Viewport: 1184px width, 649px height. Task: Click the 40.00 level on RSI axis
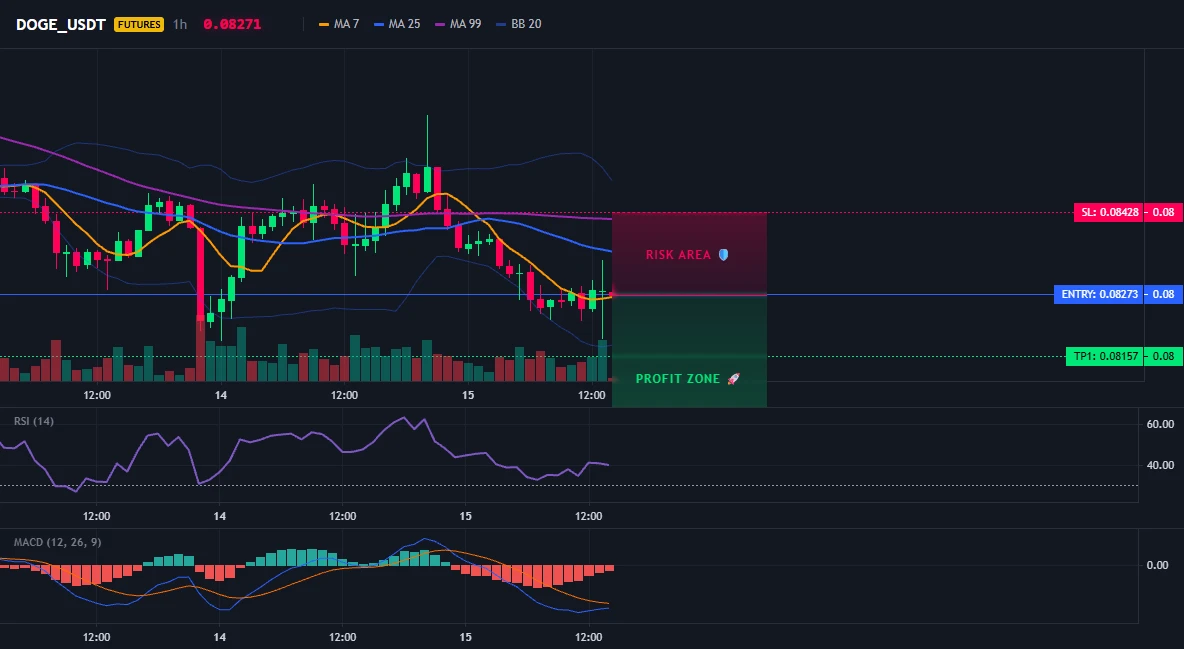(x=1161, y=465)
